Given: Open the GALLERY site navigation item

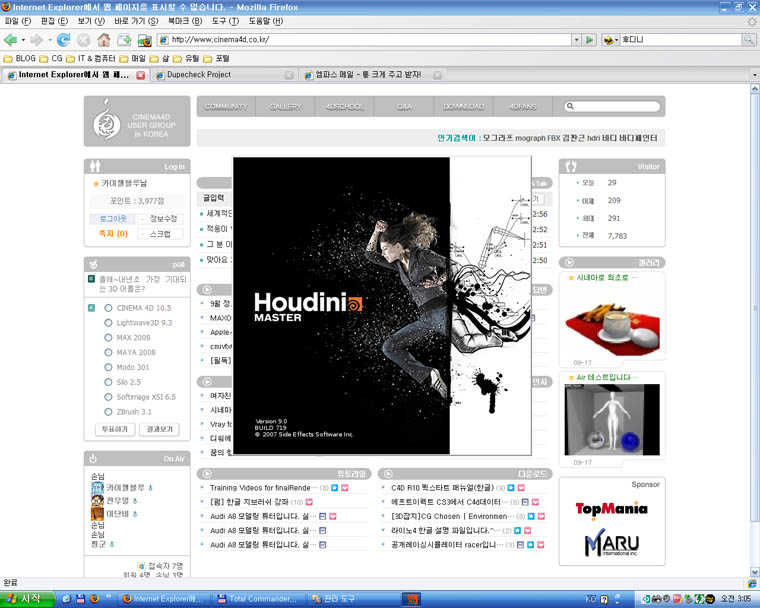Looking at the screenshot, I should click(285, 107).
